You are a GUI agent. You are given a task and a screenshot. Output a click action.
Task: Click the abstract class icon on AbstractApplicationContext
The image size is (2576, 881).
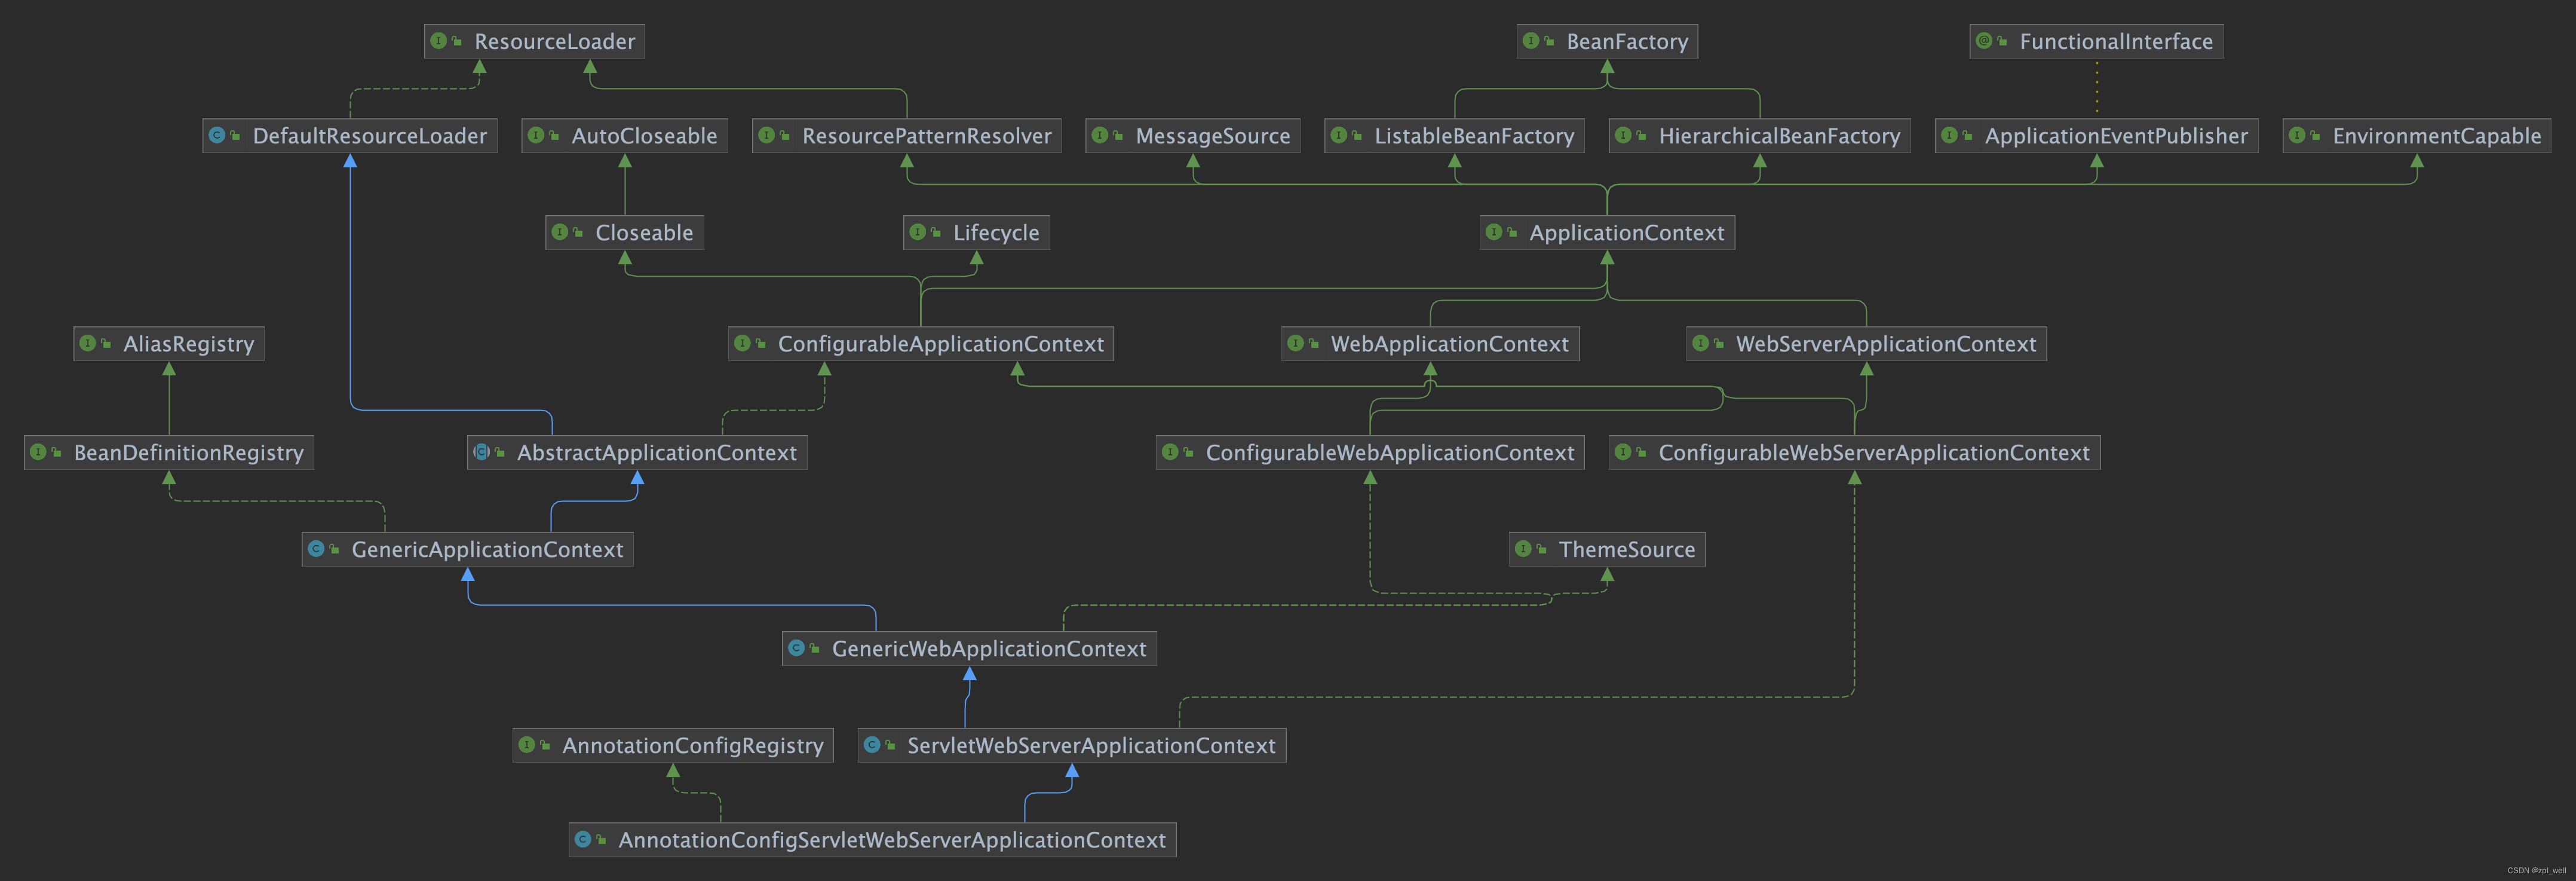pyautogui.click(x=481, y=452)
